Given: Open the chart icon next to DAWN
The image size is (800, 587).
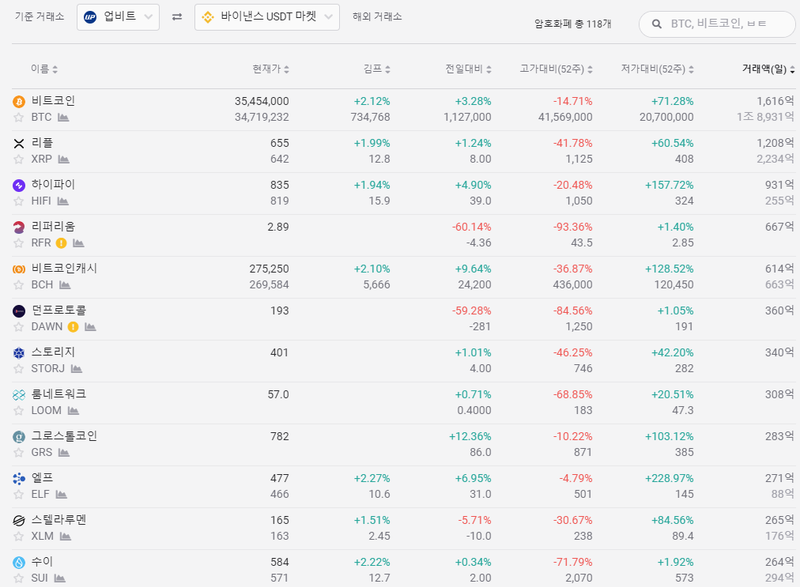Looking at the screenshot, I should pyautogui.click(x=90, y=327).
